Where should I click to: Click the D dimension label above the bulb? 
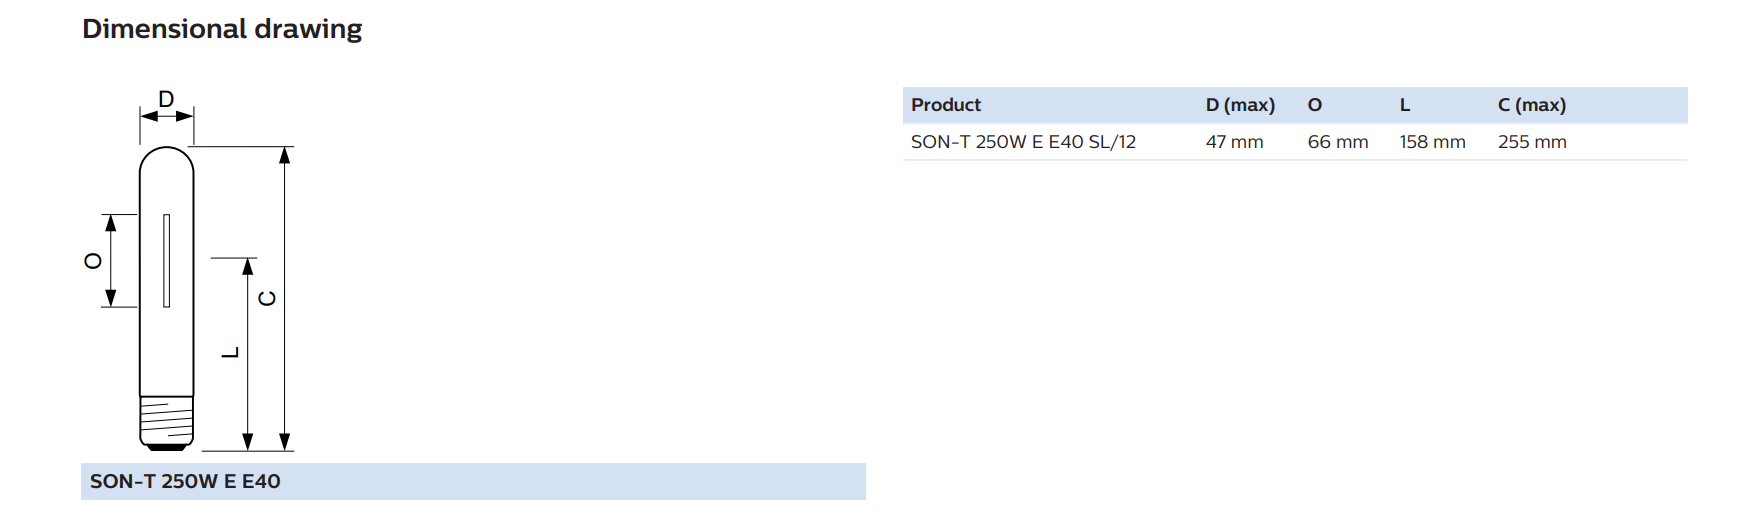[166, 99]
